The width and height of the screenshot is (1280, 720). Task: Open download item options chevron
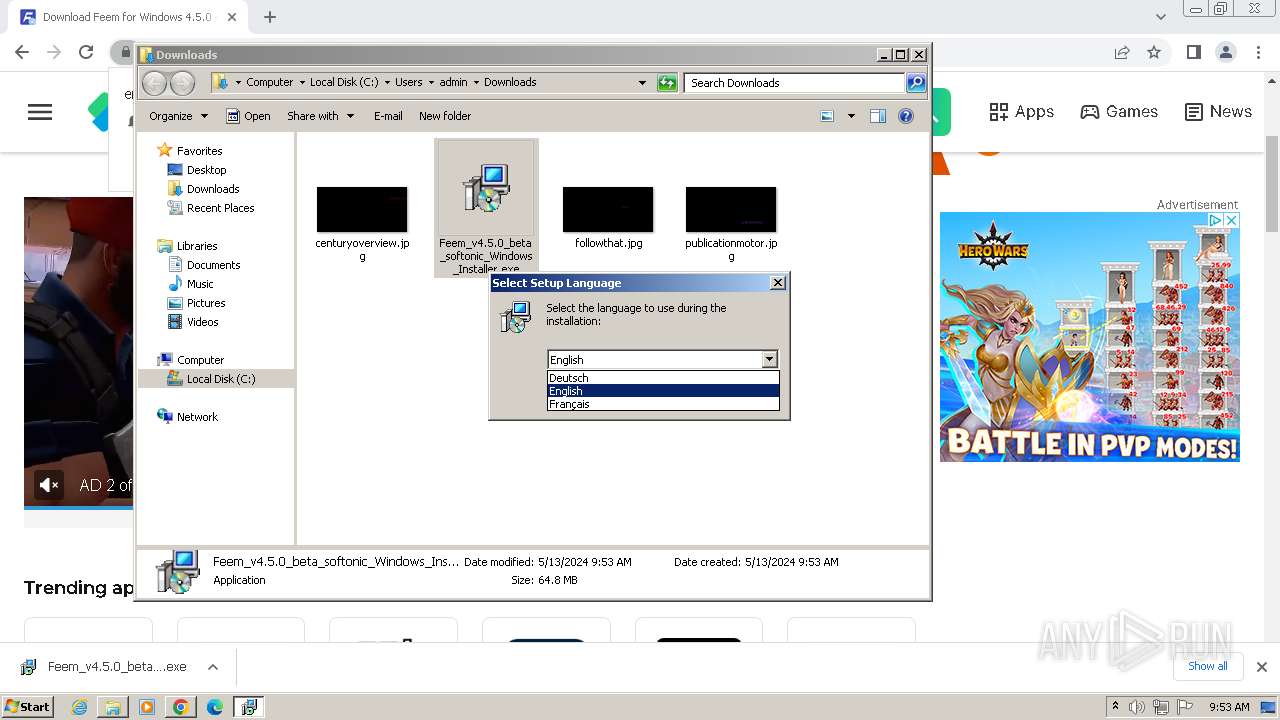coord(212,667)
